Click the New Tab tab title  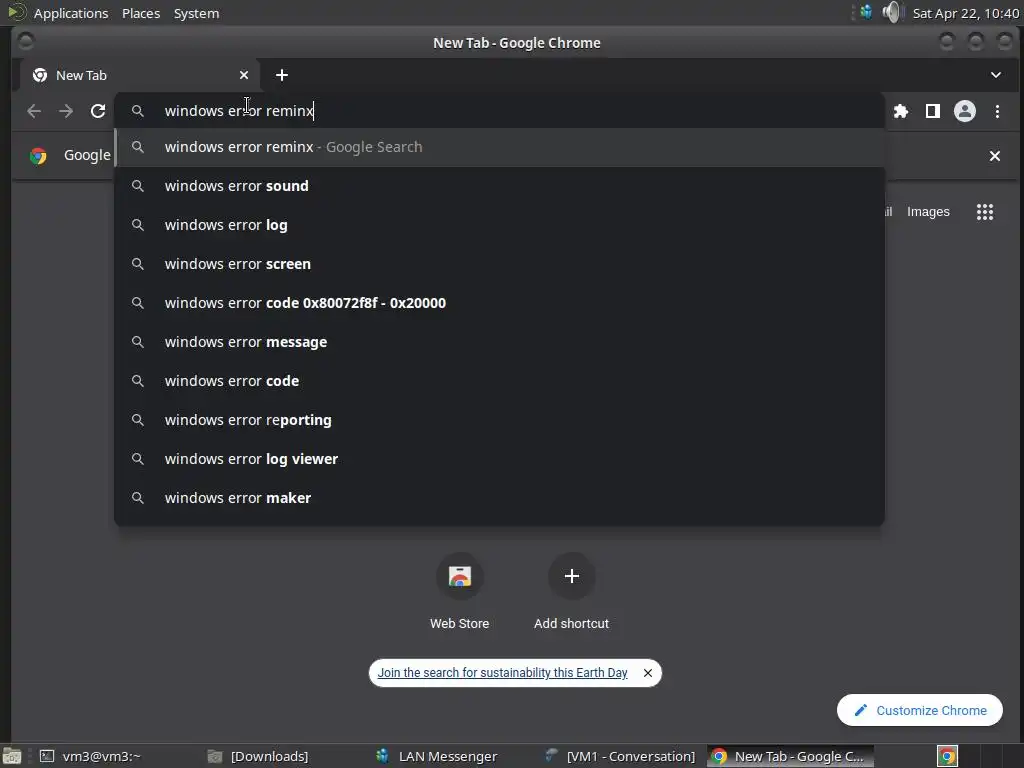pos(81,75)
